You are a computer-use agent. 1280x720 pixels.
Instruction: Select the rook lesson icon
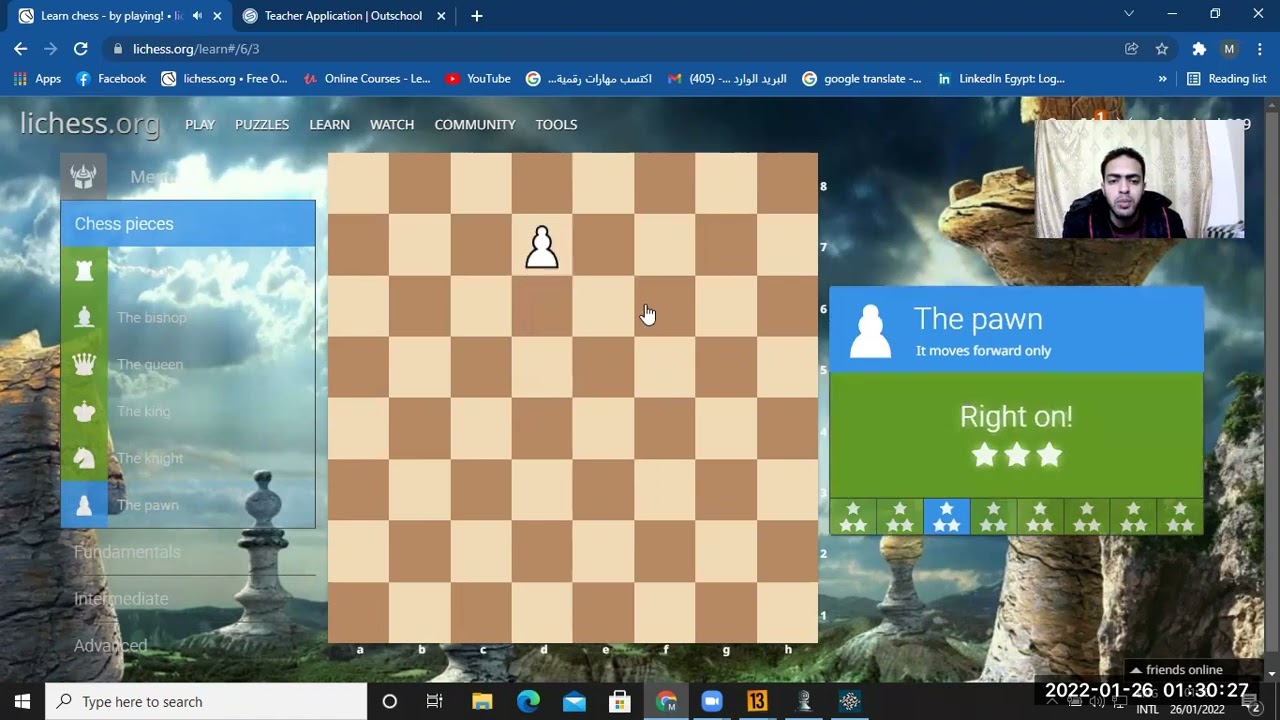pyautogui.click(x=84, y=270)
